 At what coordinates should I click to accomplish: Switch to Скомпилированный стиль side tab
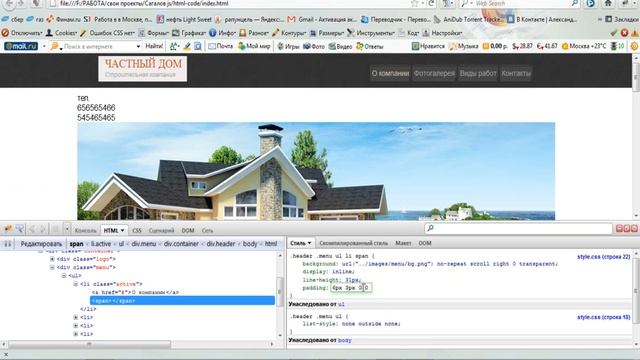pyautogui.click(x=353, y=243)
